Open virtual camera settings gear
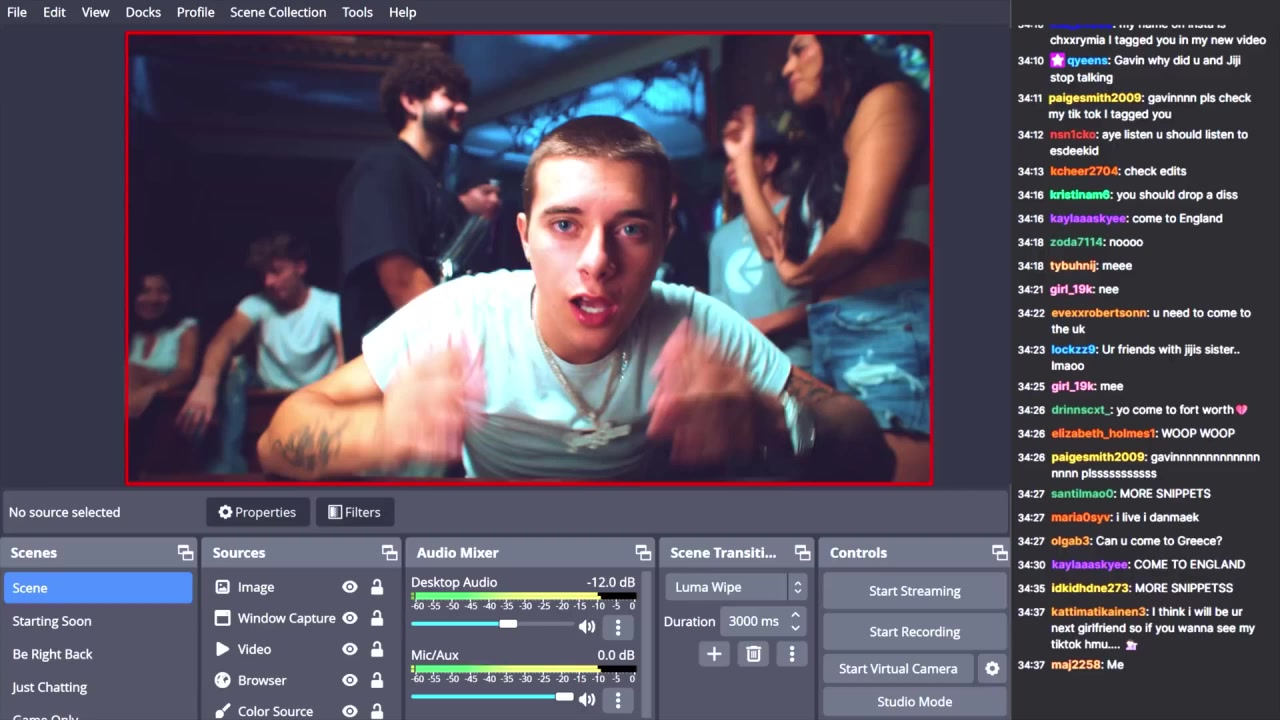1280x720 pixels. tap(992, 669)
